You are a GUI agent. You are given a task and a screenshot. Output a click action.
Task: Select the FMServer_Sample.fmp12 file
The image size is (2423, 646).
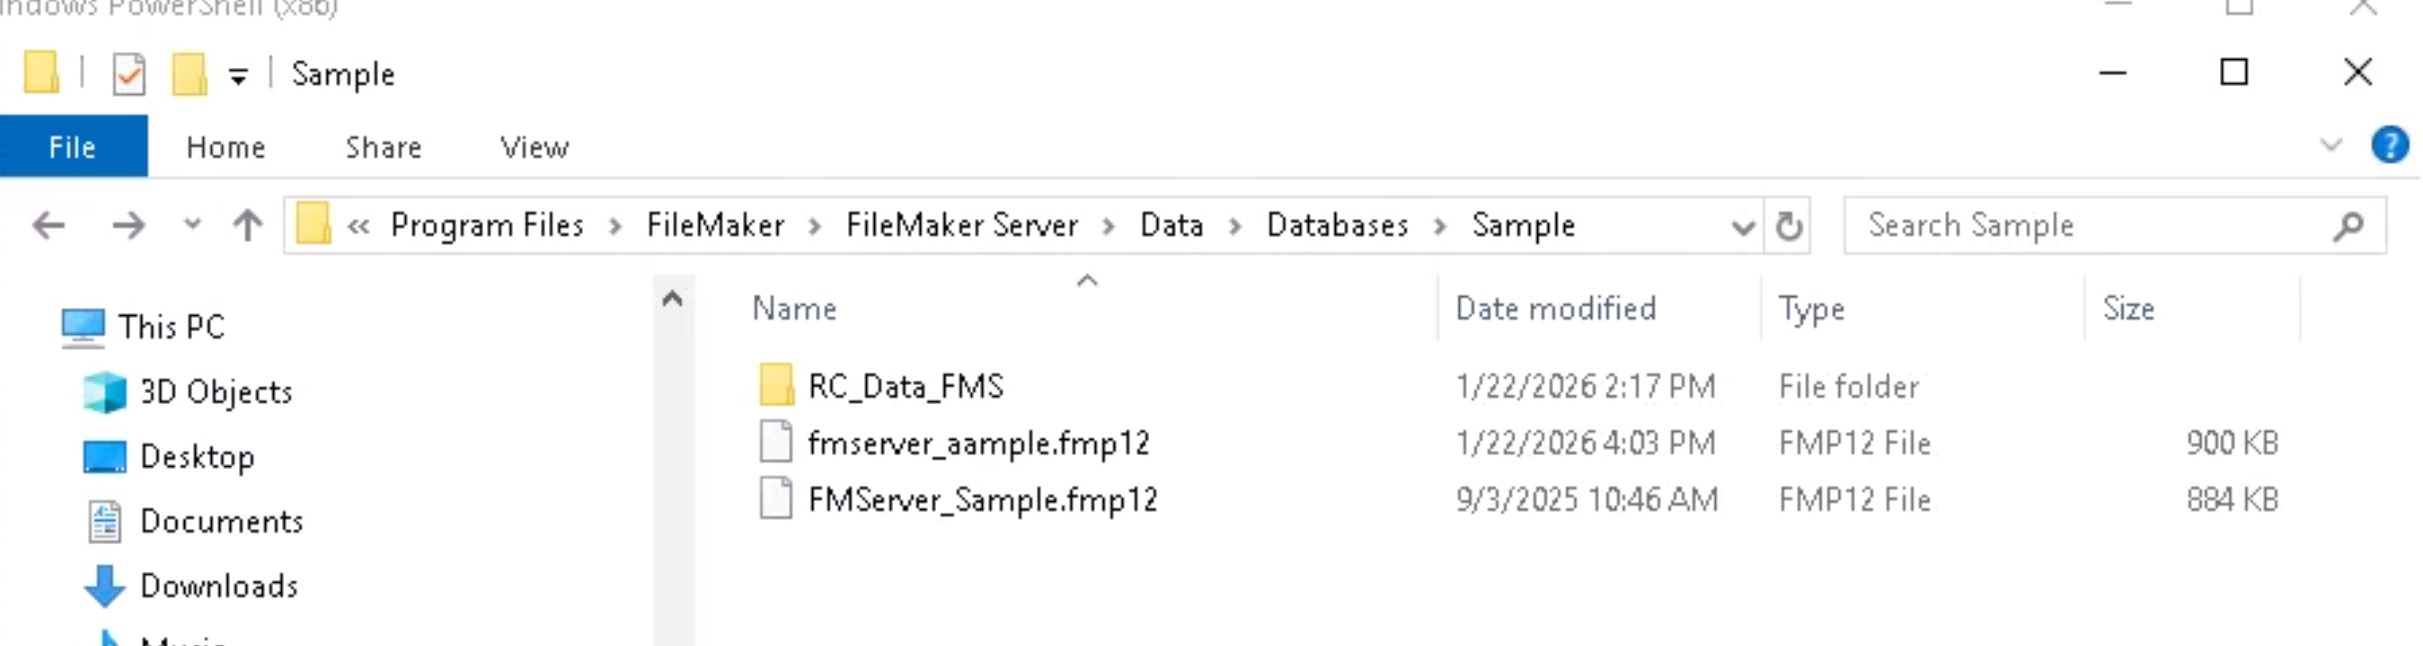coord(982,500)
